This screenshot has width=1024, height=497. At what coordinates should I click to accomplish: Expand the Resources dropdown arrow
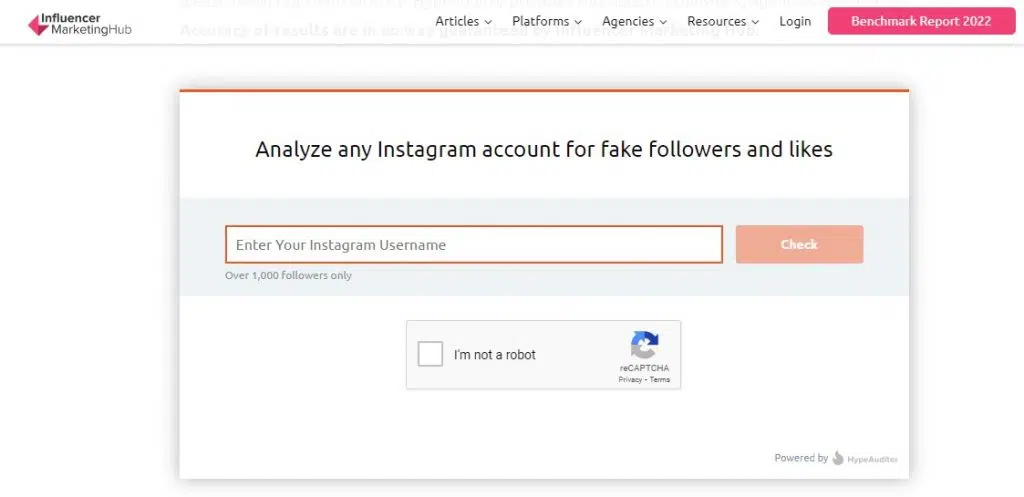tap(756, 22)
